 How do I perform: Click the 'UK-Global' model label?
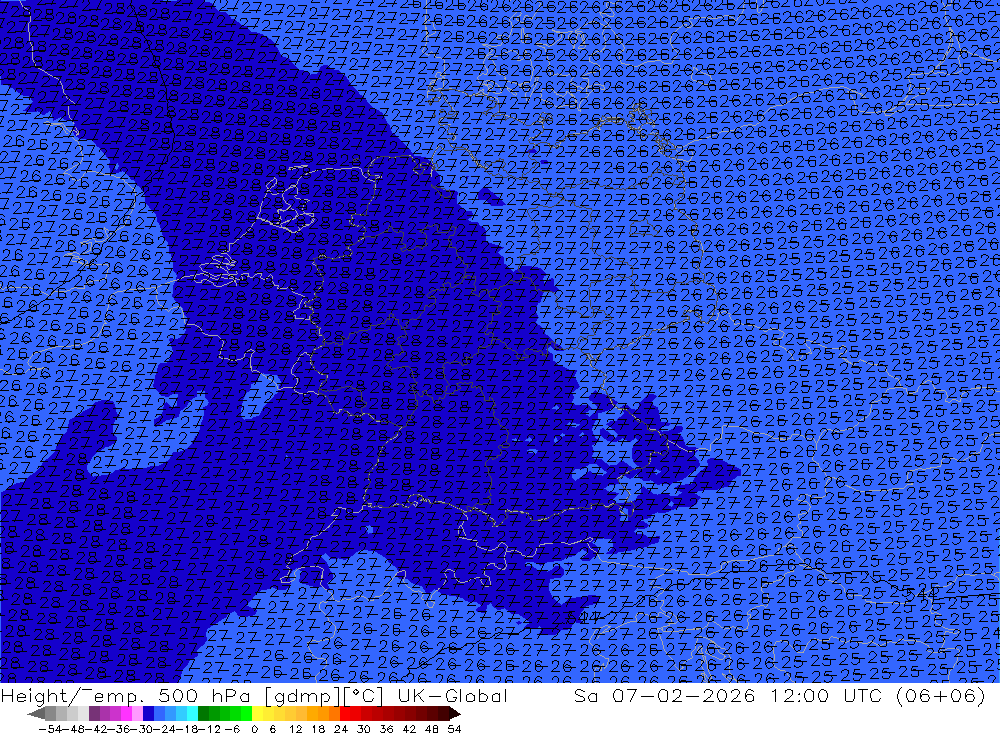tap(452, 696)
